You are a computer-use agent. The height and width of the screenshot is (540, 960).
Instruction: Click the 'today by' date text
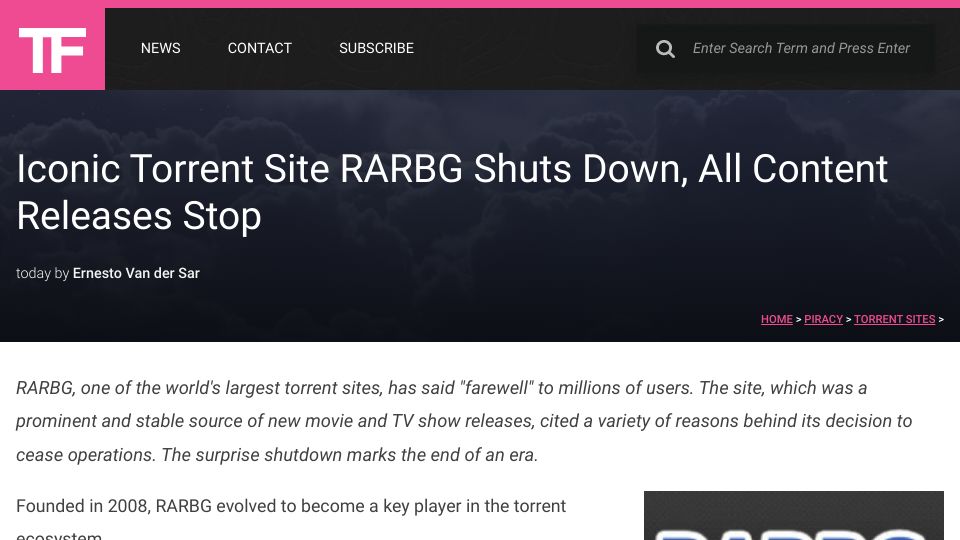42,273
